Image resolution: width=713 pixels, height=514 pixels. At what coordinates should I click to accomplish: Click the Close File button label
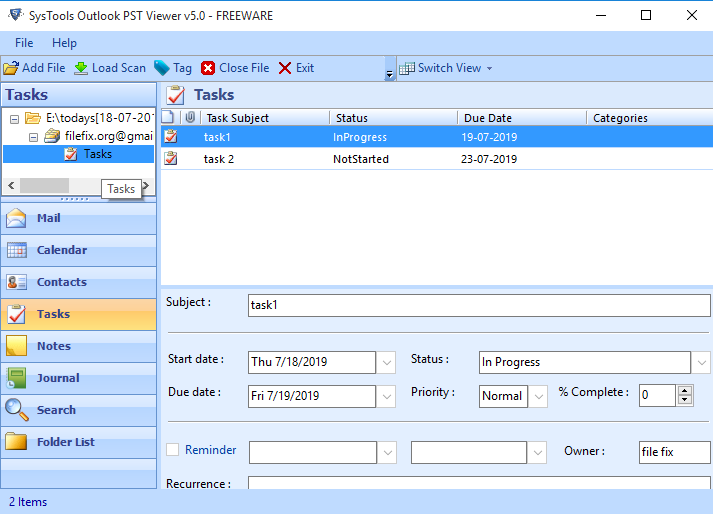tap(244, 68)
